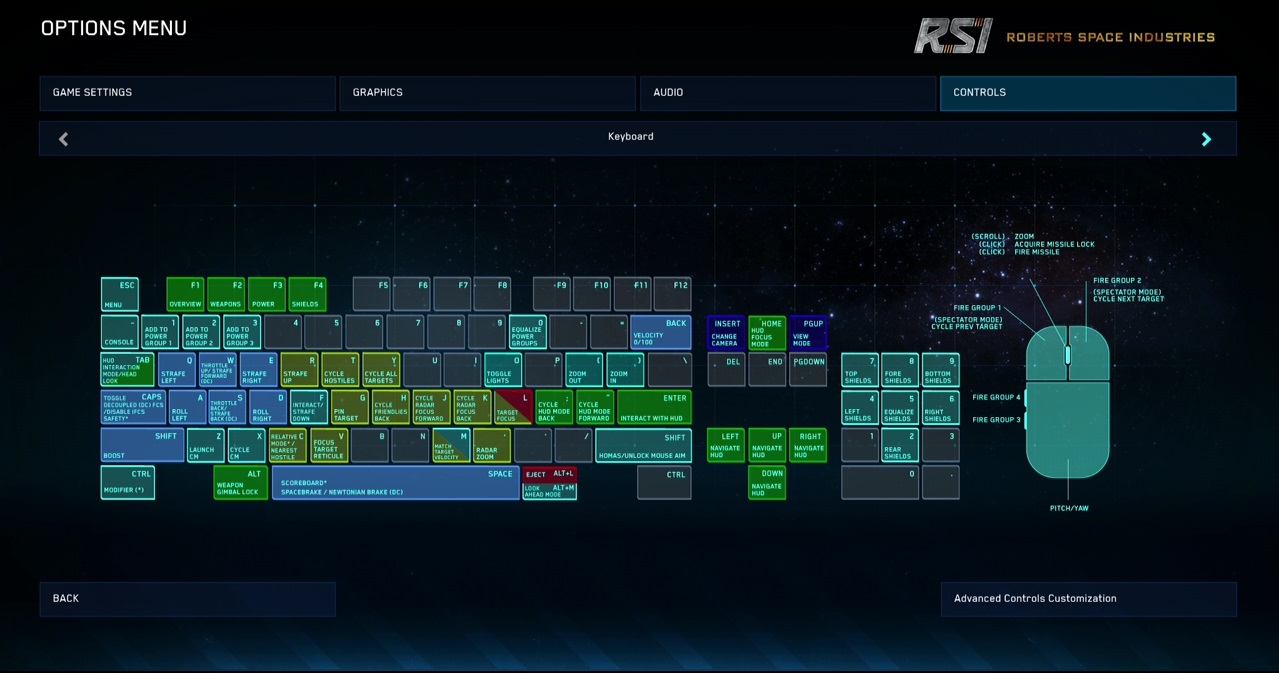
Task: Click the Enter Interact With HUD key
Action: coord(654,408)
